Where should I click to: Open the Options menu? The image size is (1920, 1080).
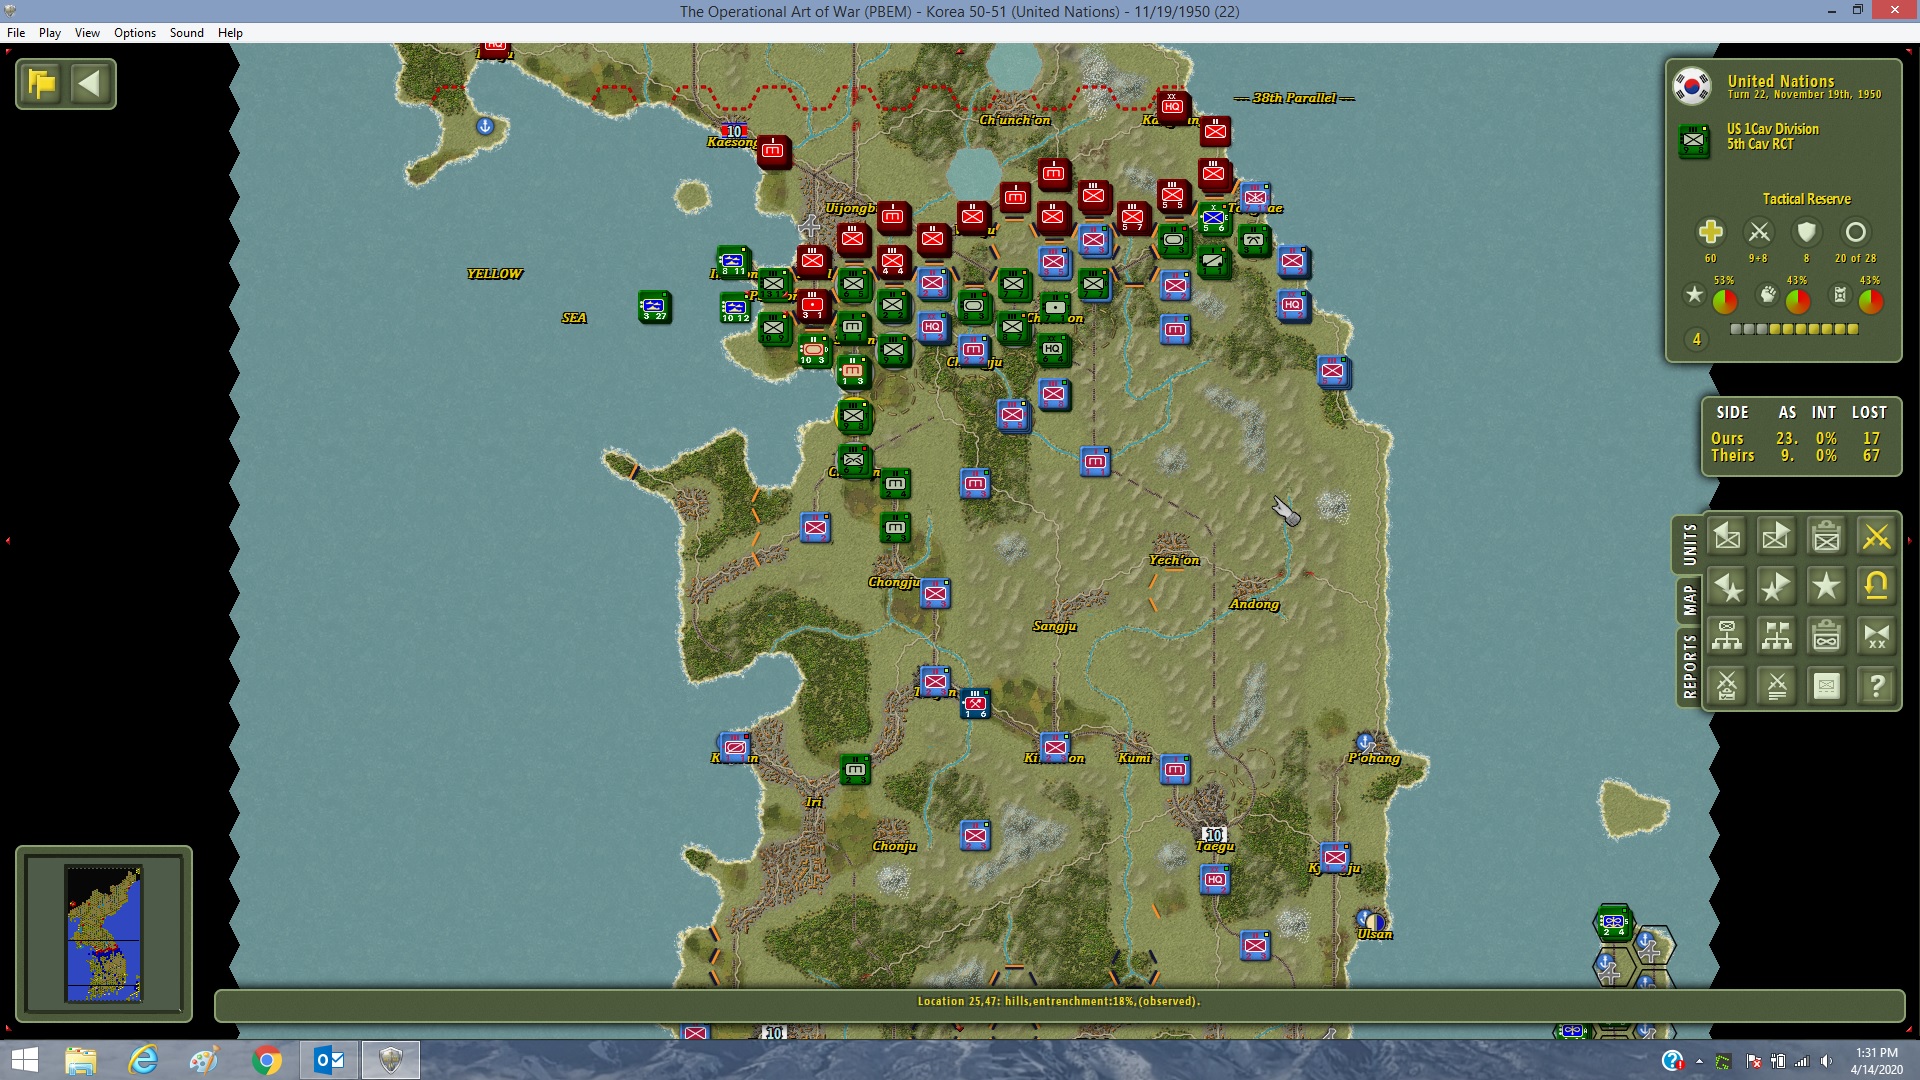[x=135, y=33]
